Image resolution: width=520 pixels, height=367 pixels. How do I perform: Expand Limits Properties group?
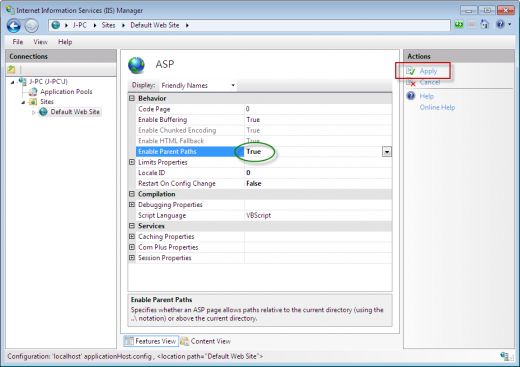click(132, 162)
